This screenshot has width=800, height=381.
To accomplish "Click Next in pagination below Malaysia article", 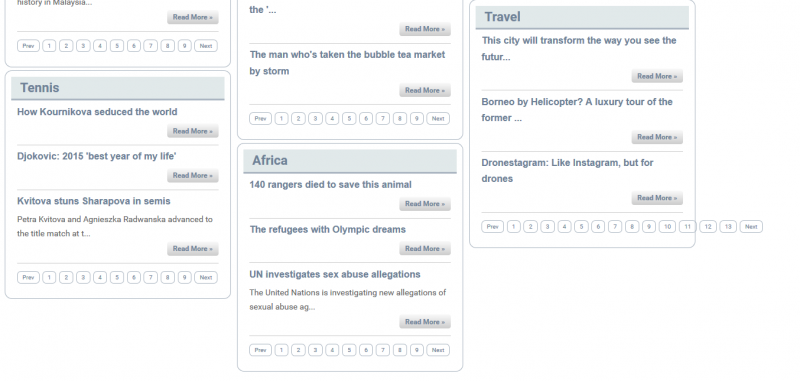I will [x=206, y=46].
